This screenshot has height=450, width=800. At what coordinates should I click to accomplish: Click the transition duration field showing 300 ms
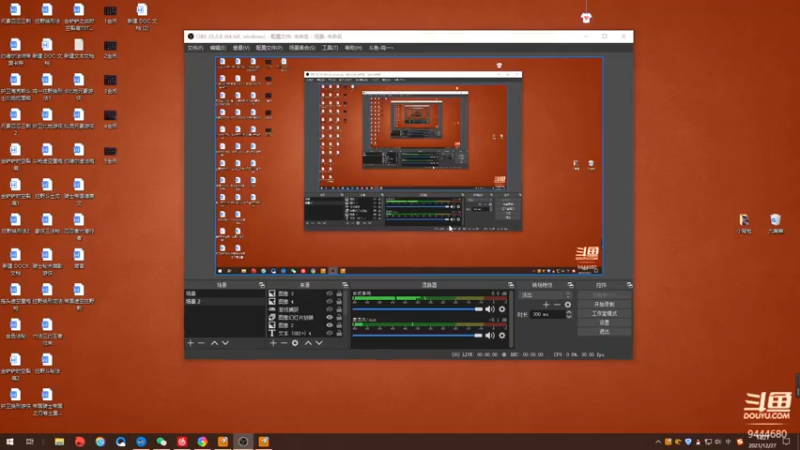[547, 314]
